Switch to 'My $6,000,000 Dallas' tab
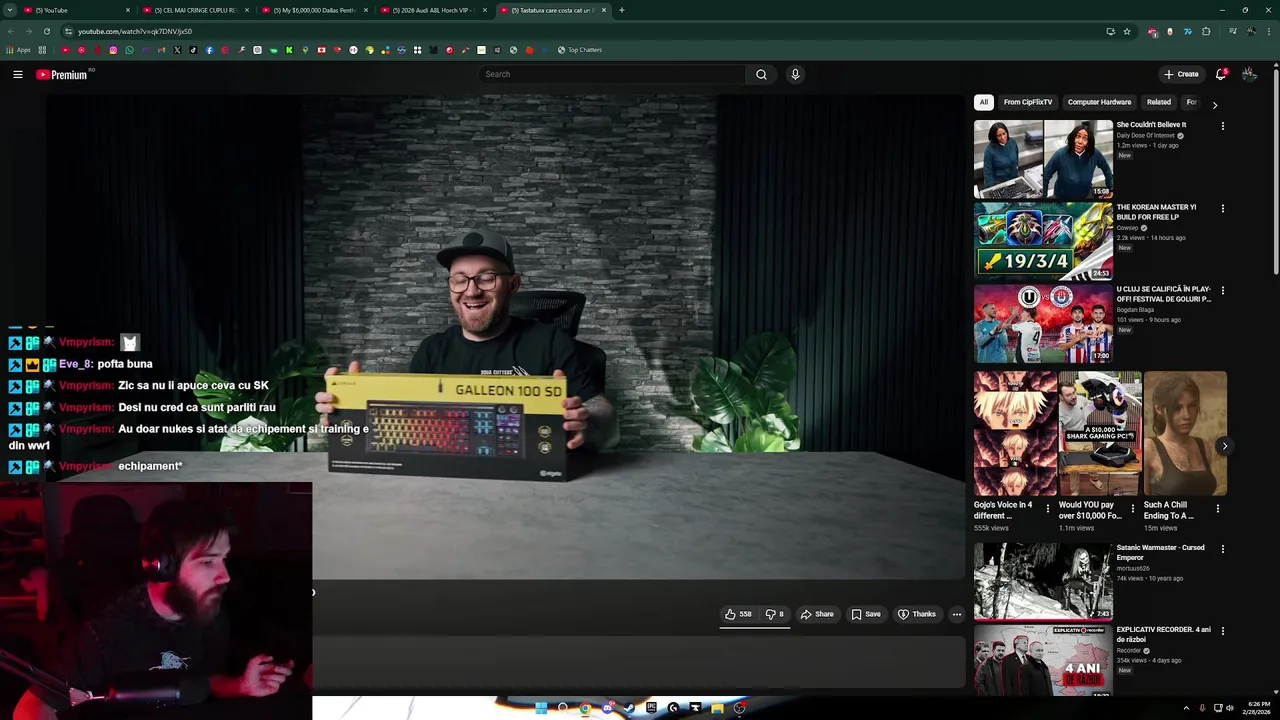This screenshot has height=720, width=1280. (x=315, y=10)
